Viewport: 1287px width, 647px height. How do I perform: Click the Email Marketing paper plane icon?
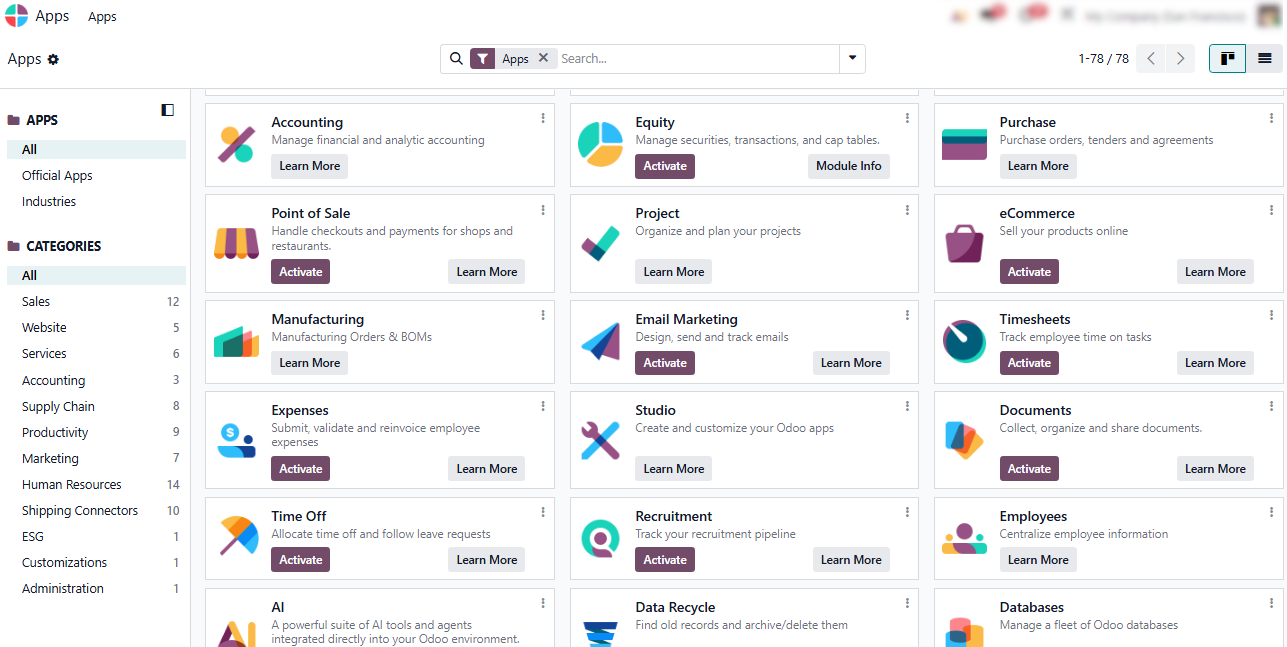[x=601, y=341]
